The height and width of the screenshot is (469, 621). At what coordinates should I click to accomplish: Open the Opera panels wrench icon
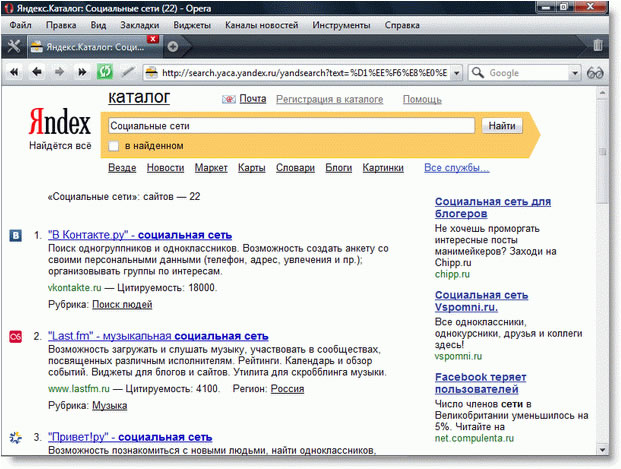click(x=14, y=46)
